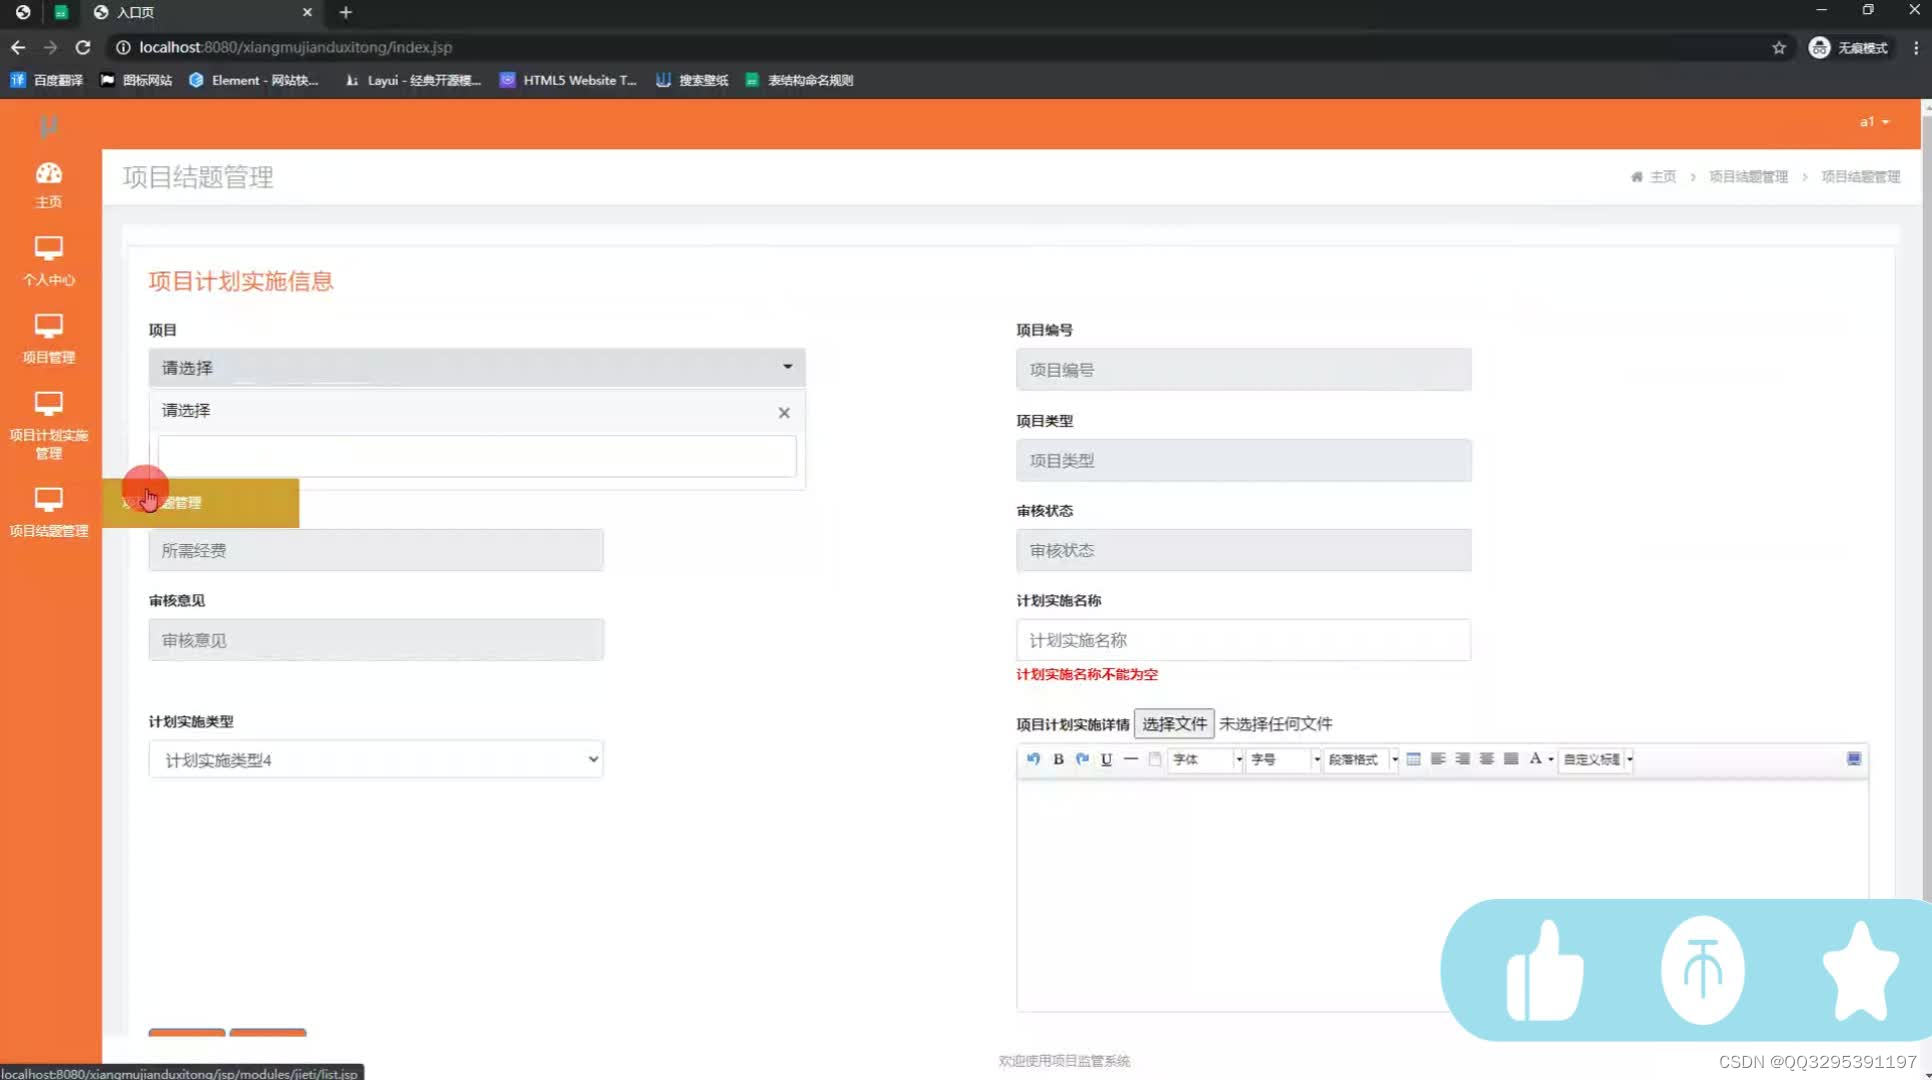Image resolution: width=1932 pixels, height=1080 pixels.
Task: Toggle editor fullscreen icon at toolbar right
Action: [1853, 759]
